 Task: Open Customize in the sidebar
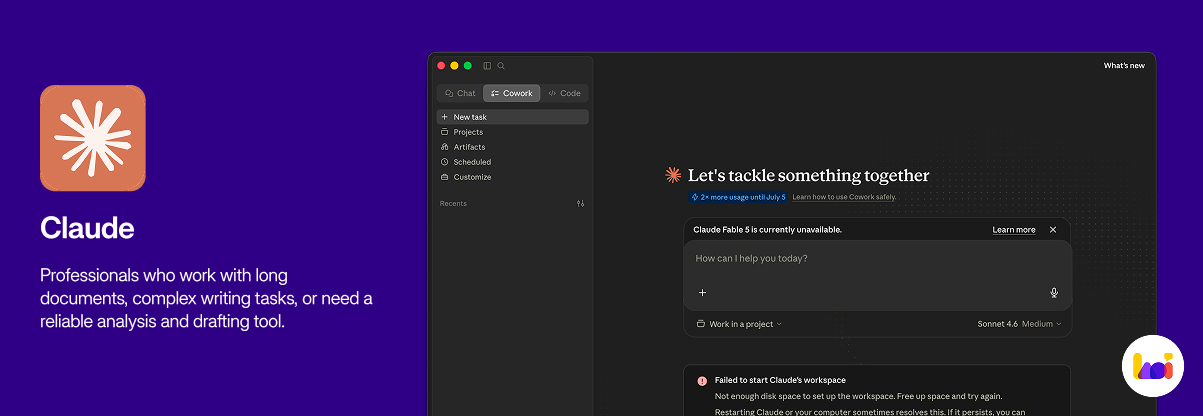[x=512, y=177]
